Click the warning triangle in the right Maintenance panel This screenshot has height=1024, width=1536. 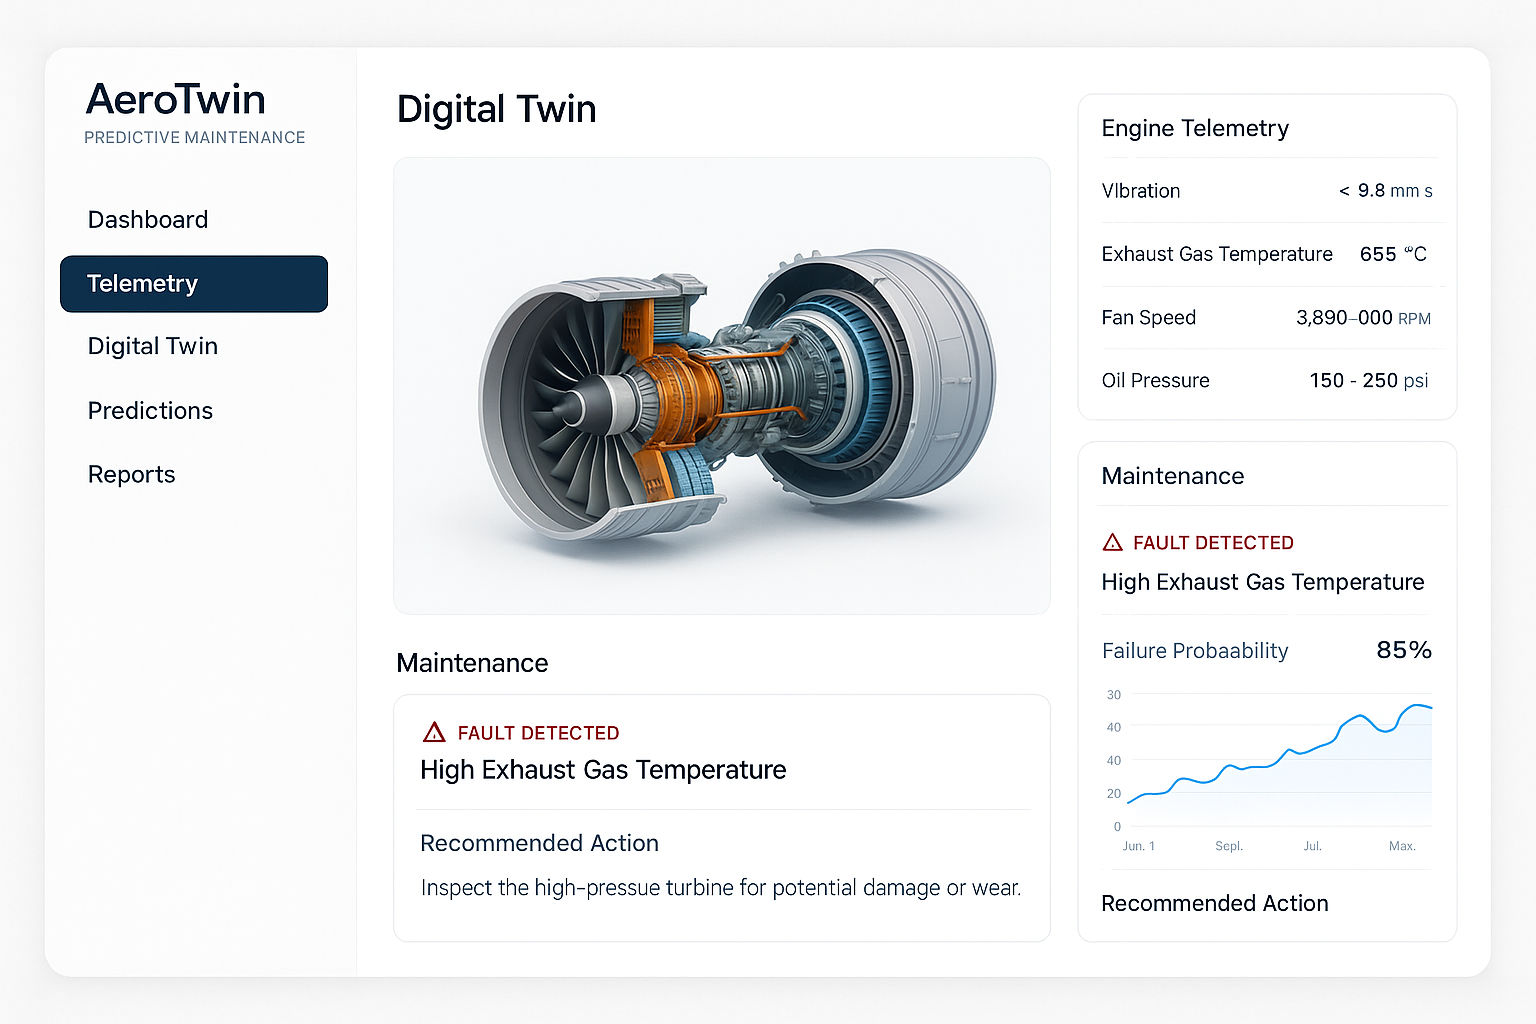[x=1112, y=543]
